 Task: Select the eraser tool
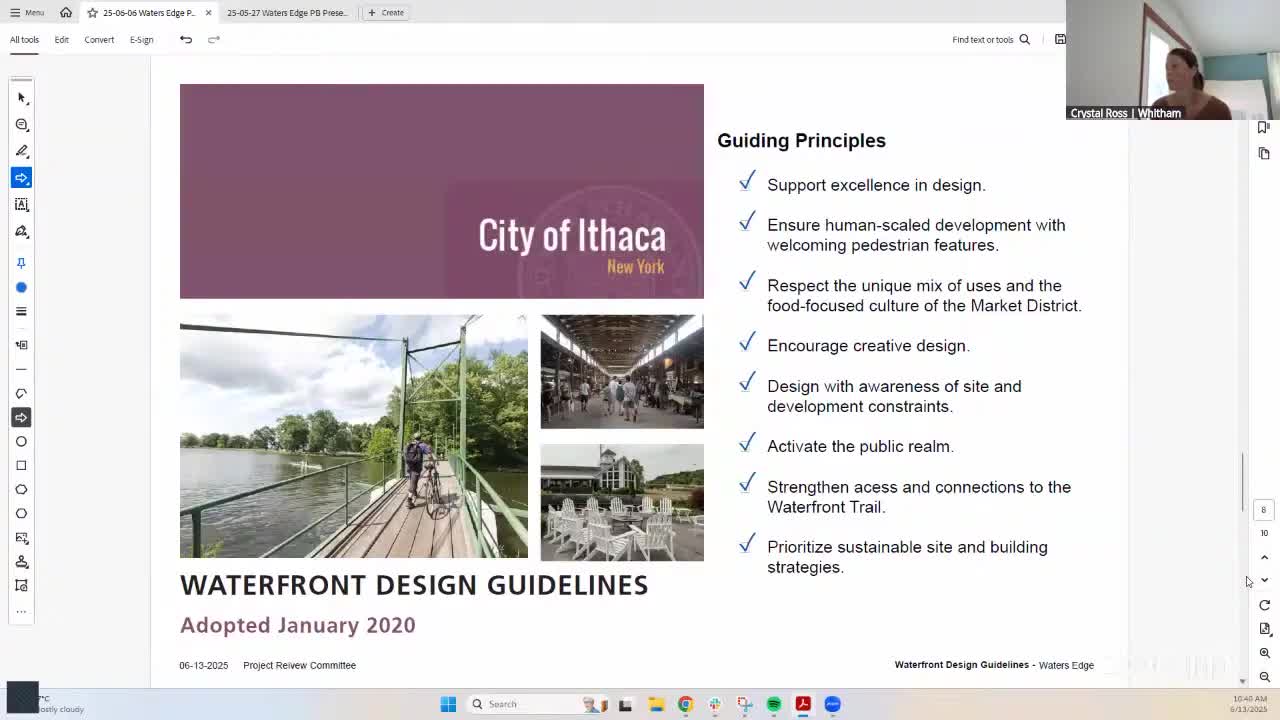pyautogui.click(x=21, y=393)
